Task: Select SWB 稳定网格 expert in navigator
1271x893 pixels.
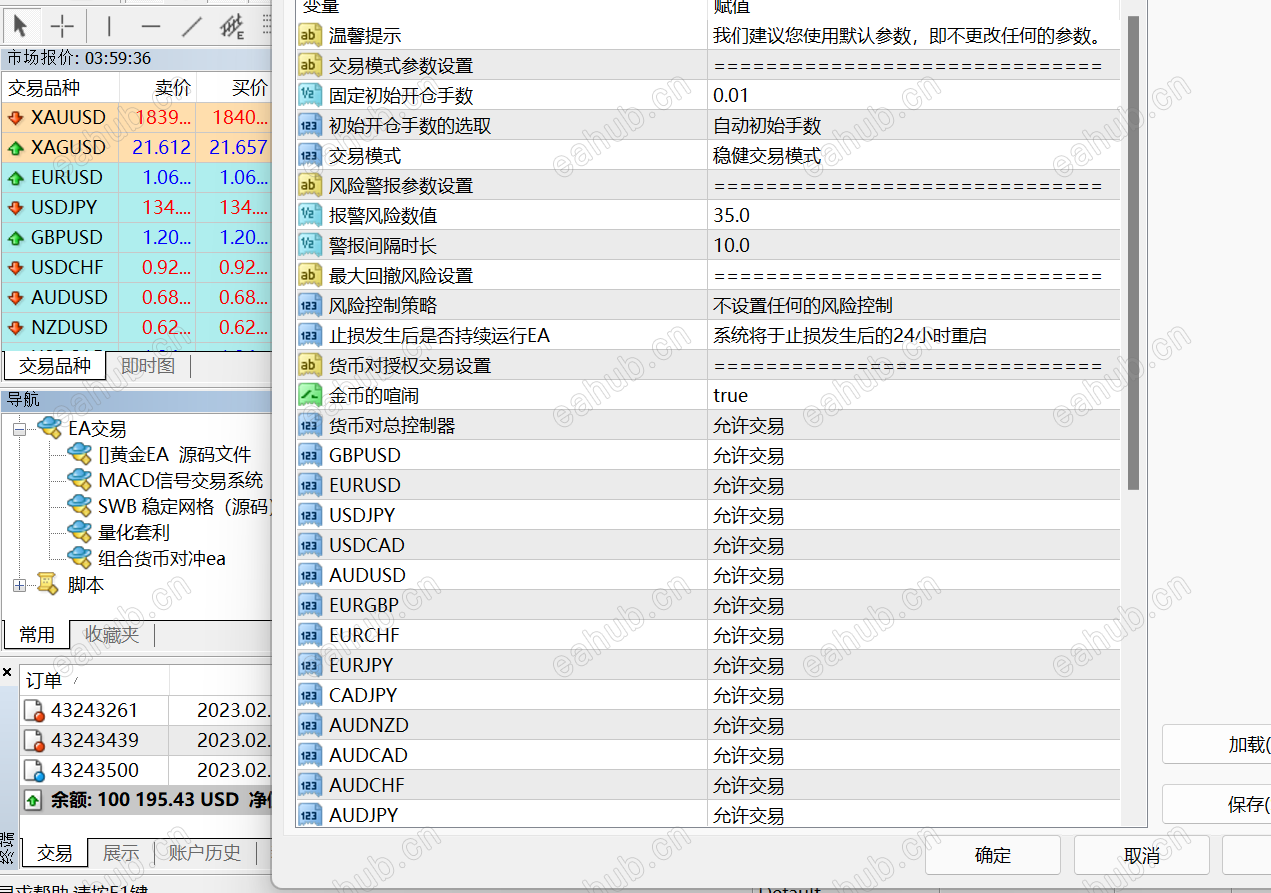Action: coord(185,506)
